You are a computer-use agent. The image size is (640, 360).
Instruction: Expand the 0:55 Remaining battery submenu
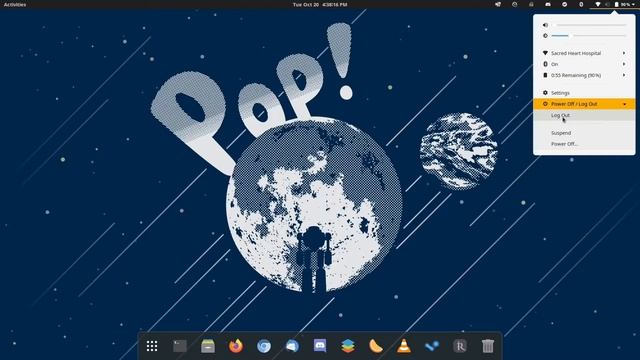(584, 75)
